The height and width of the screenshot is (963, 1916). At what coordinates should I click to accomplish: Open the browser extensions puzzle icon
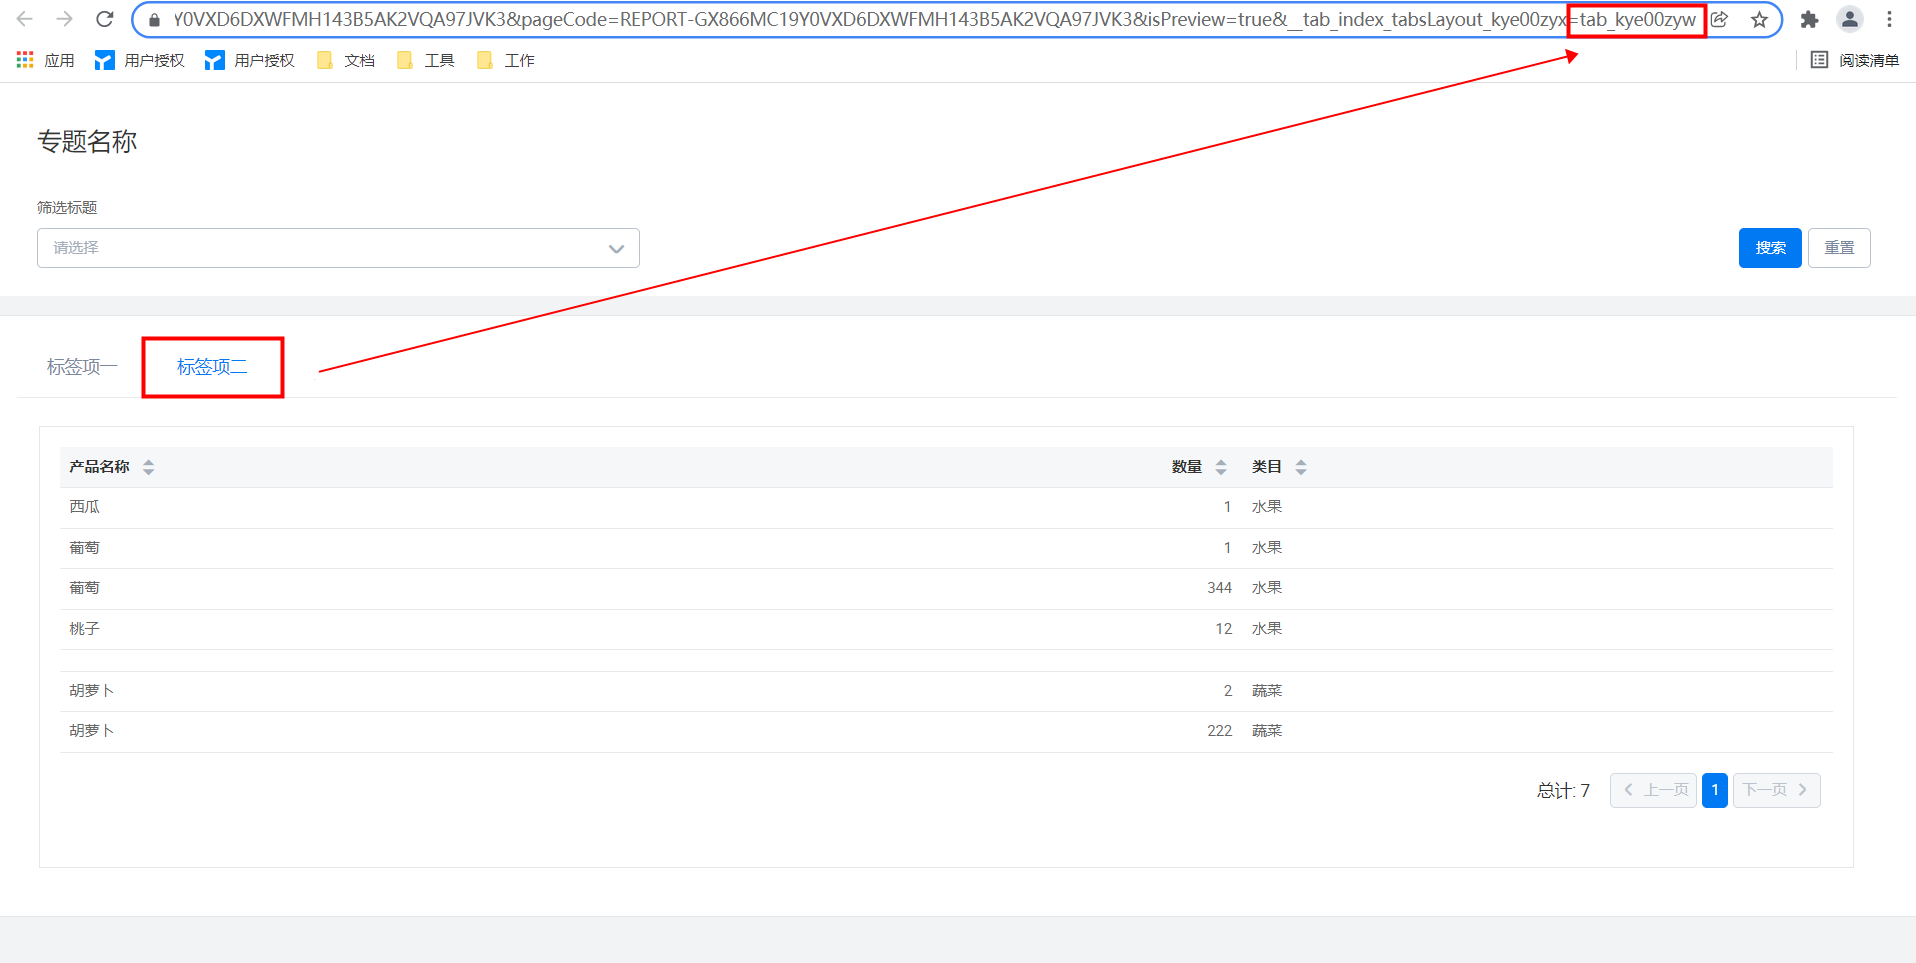[1809, 19]
